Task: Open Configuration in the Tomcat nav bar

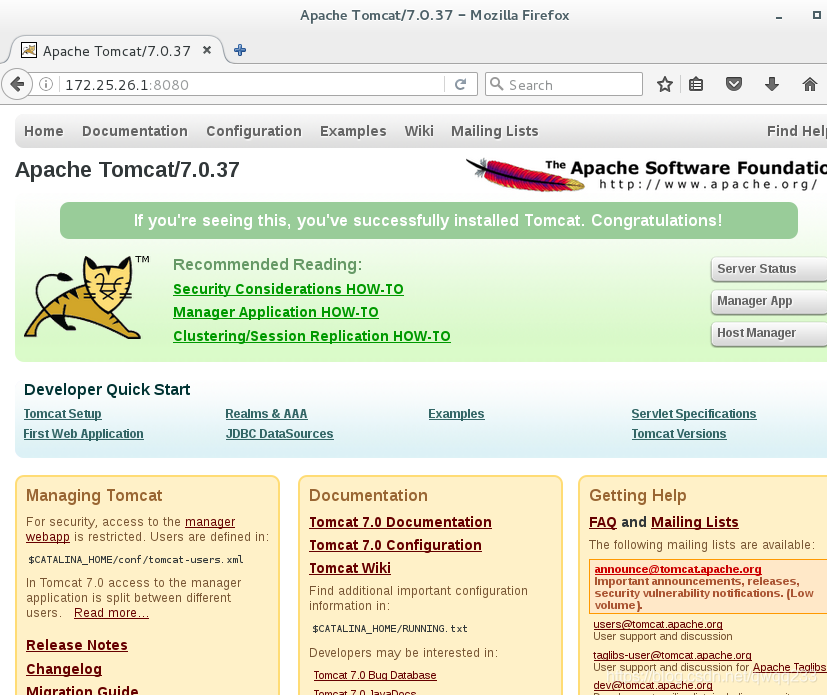Action: pos(254,131)
